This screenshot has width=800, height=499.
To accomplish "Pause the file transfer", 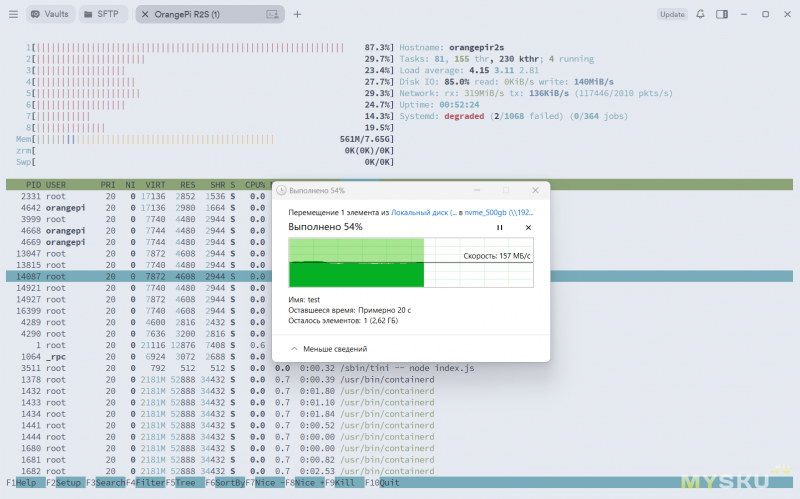I will (499, 228).
